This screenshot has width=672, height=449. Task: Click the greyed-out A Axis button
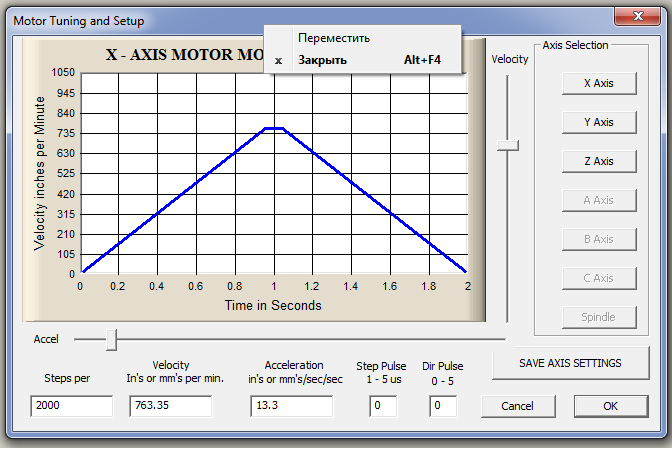pos(599,201)
